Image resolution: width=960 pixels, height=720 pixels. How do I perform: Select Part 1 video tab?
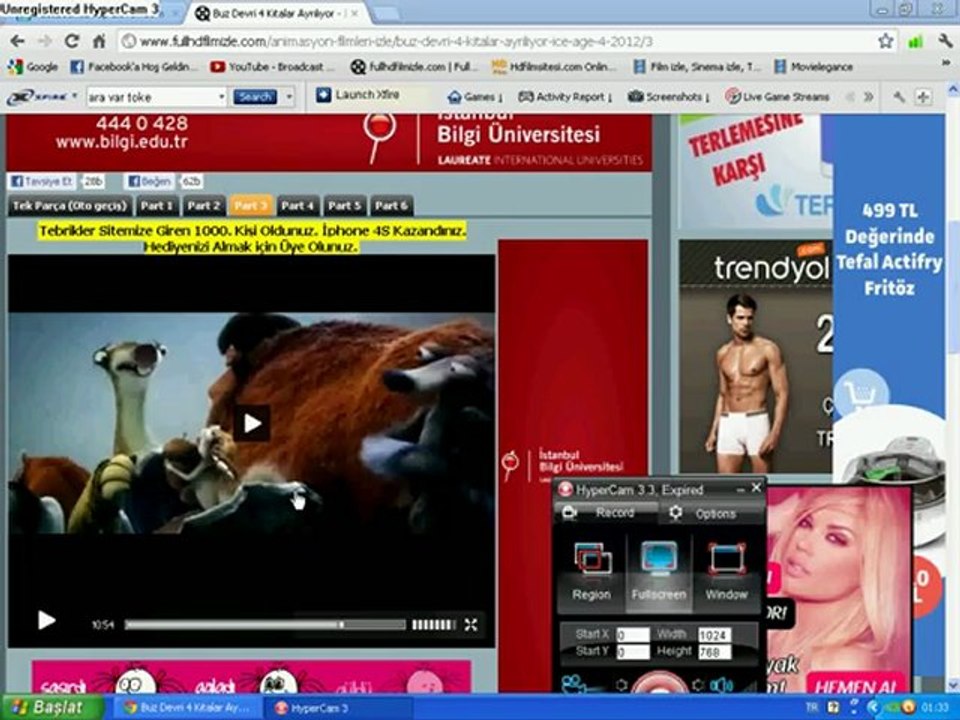pyautogui.click(x=157, y=206)
